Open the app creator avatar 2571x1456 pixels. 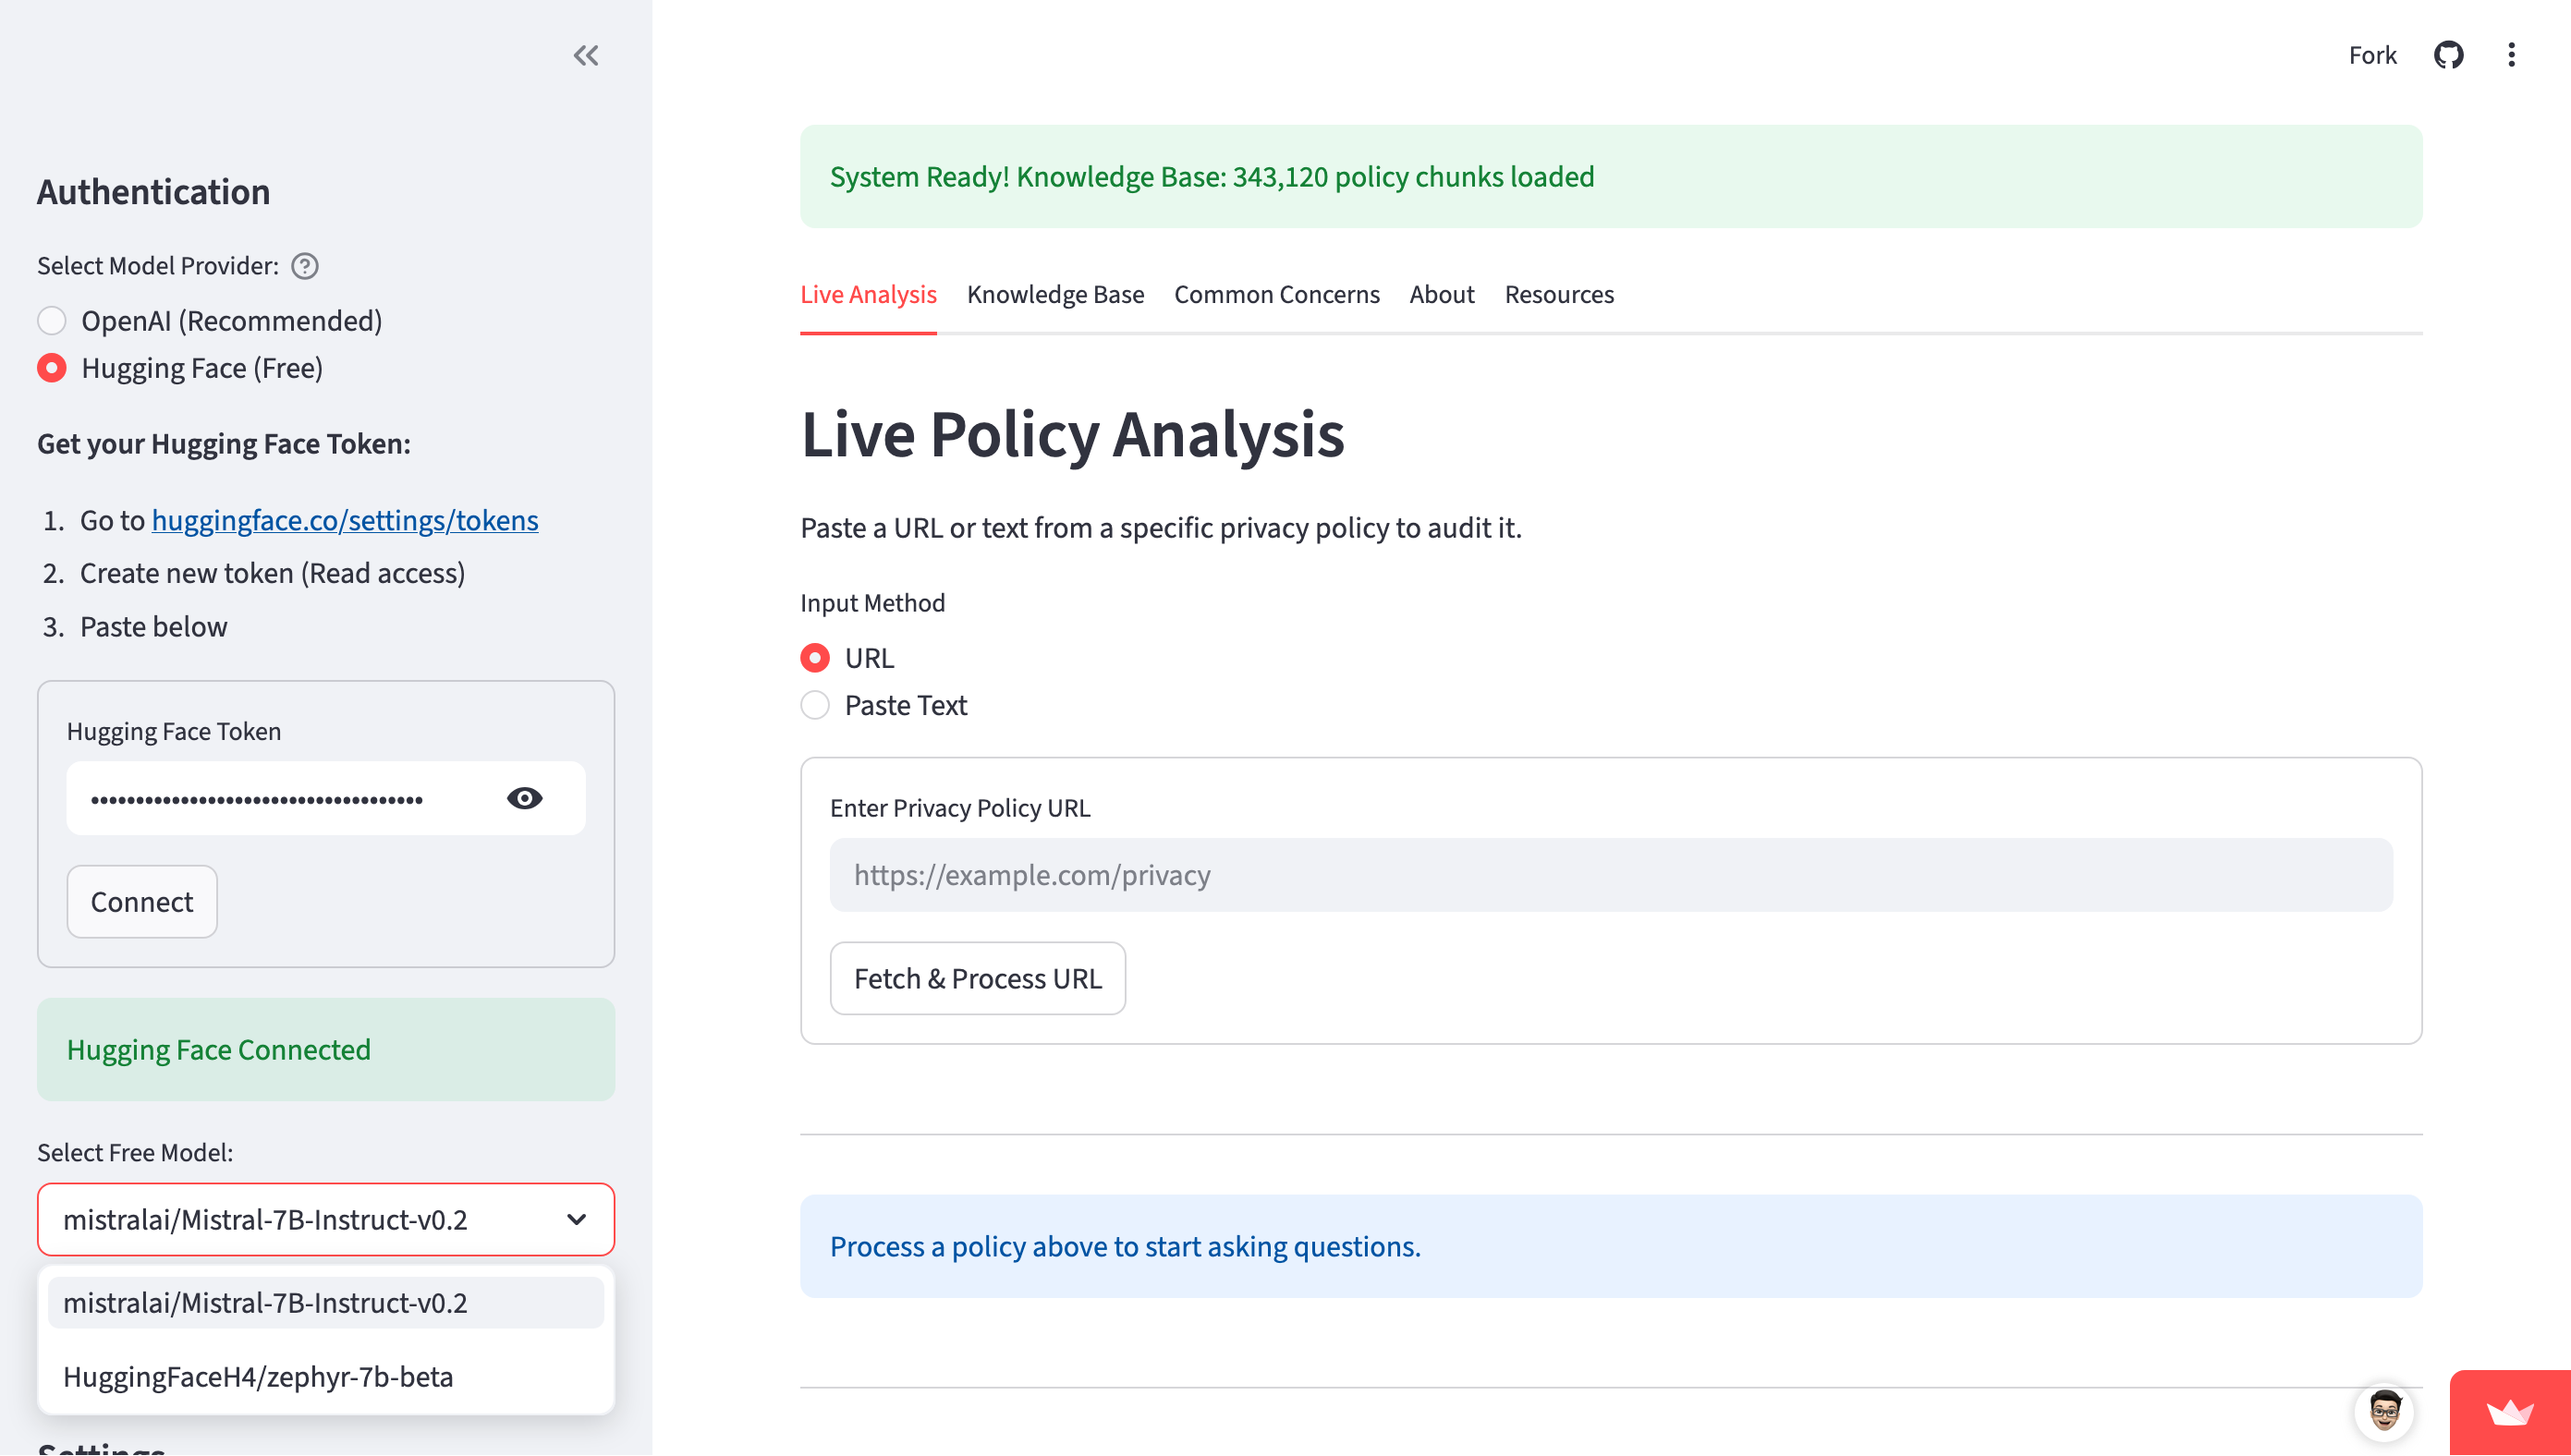(2385, 1412)
